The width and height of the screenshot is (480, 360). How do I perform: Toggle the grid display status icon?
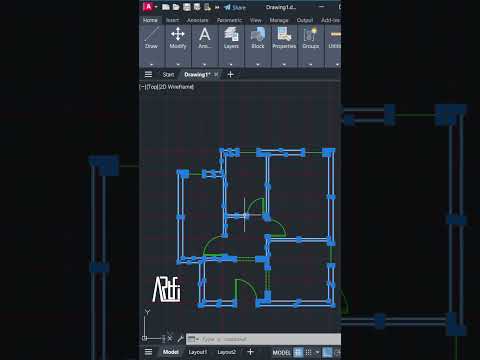tap(298, 352)
